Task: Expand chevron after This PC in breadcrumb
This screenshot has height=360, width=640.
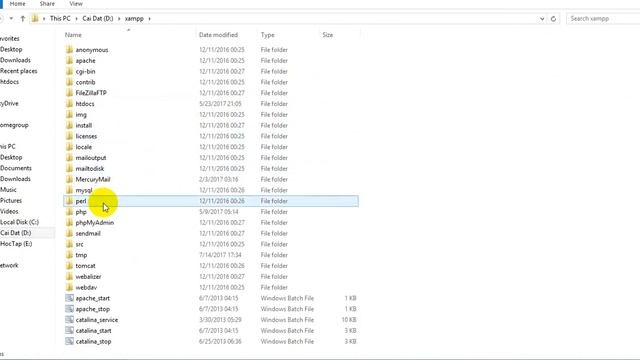Action: pos(76,18)
